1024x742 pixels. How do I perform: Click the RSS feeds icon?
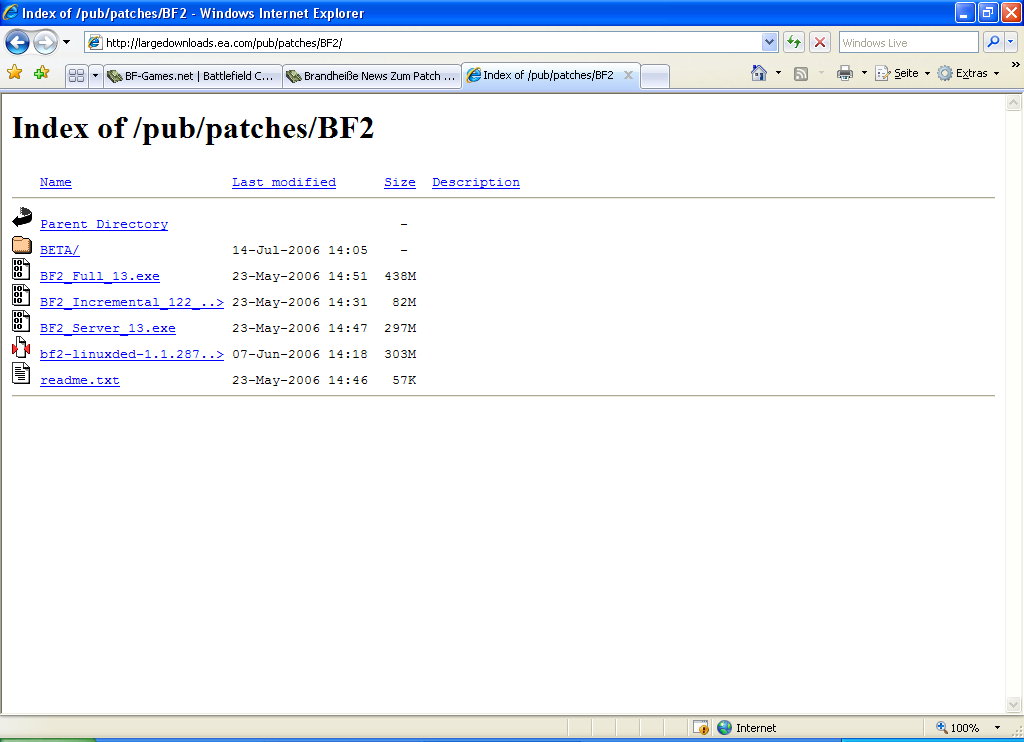pyautogui.click(x=801, y=74)
